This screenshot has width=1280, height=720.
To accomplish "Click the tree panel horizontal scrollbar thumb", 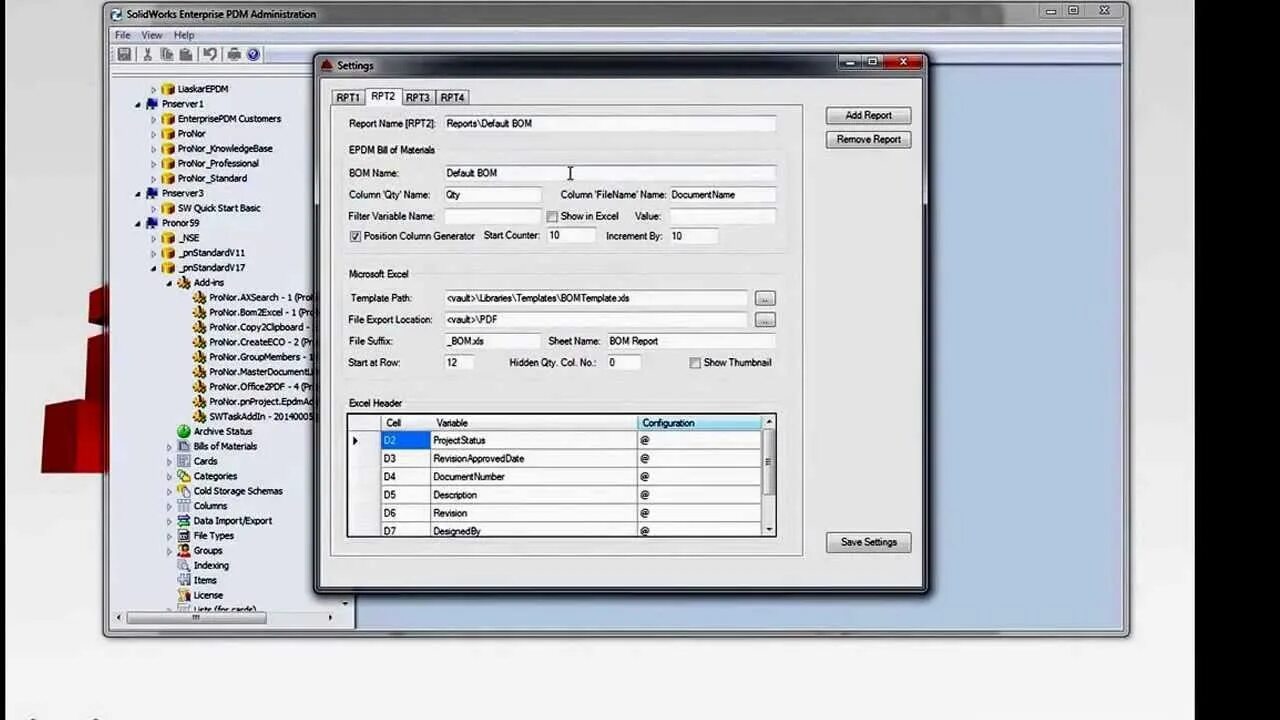I will tap(194, 617).
